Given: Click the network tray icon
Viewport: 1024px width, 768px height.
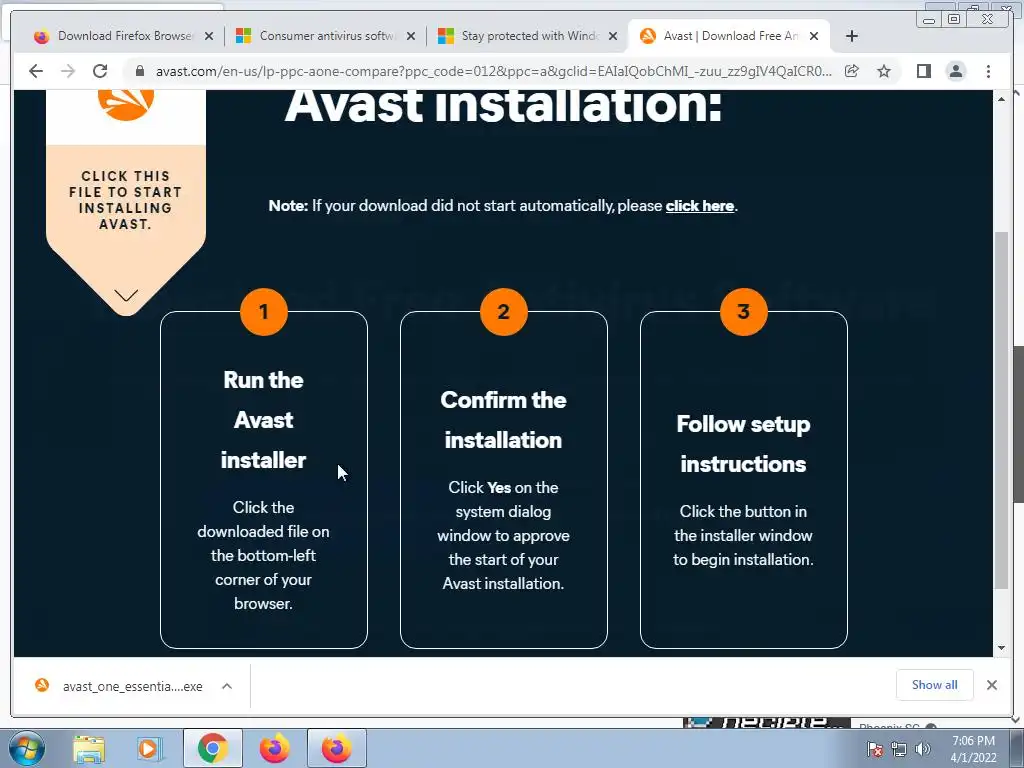Looking at the screenshot, I should [x=899, y=749].
